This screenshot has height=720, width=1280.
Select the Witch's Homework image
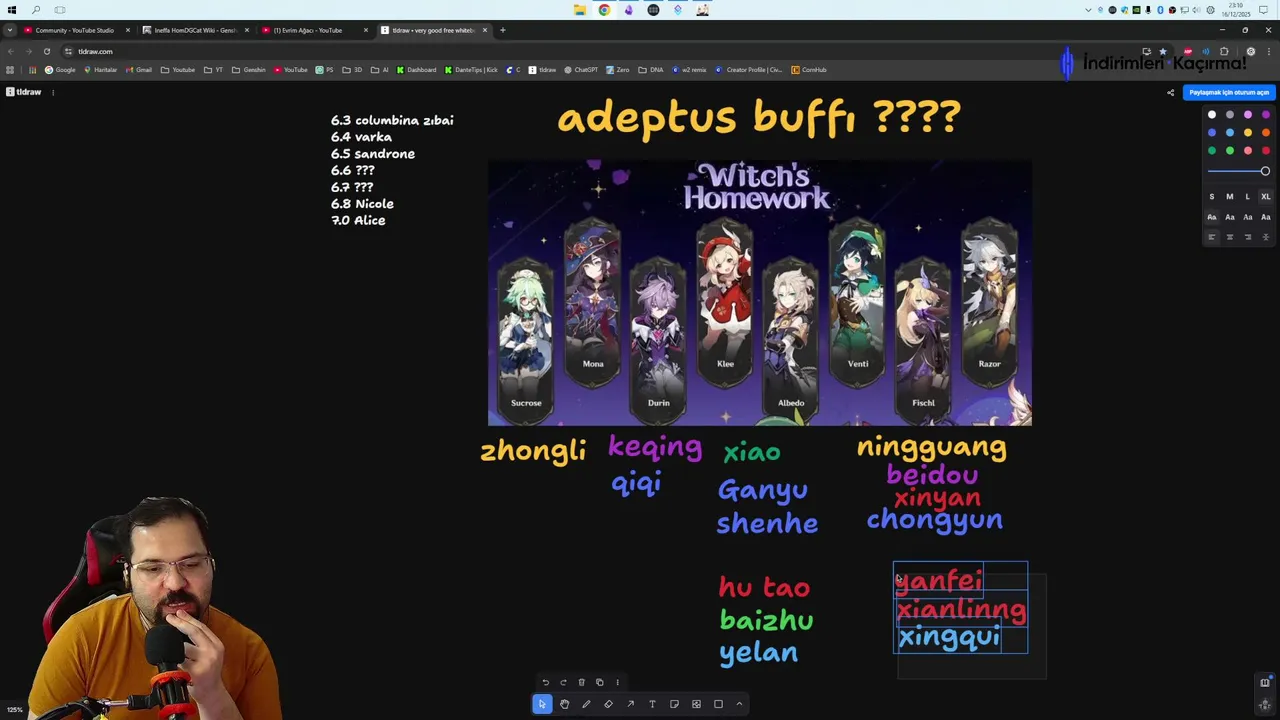(760, 293)
